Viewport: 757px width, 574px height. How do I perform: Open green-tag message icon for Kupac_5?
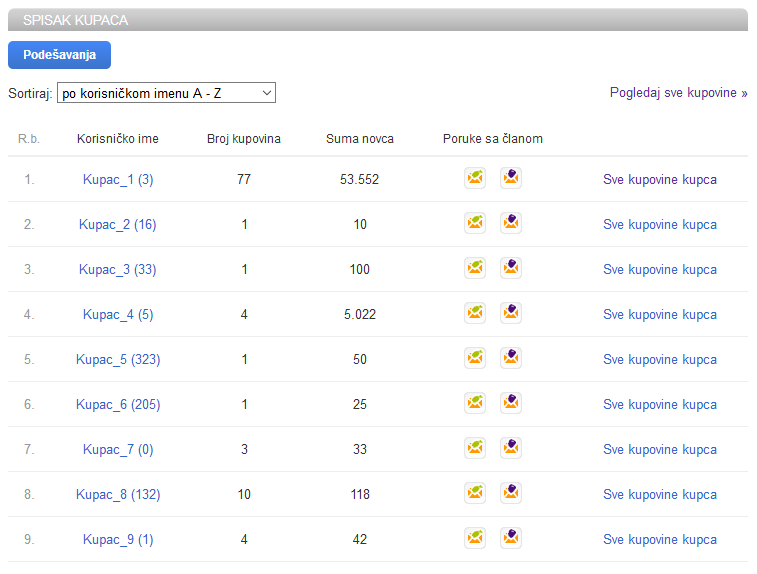point(475,358)
